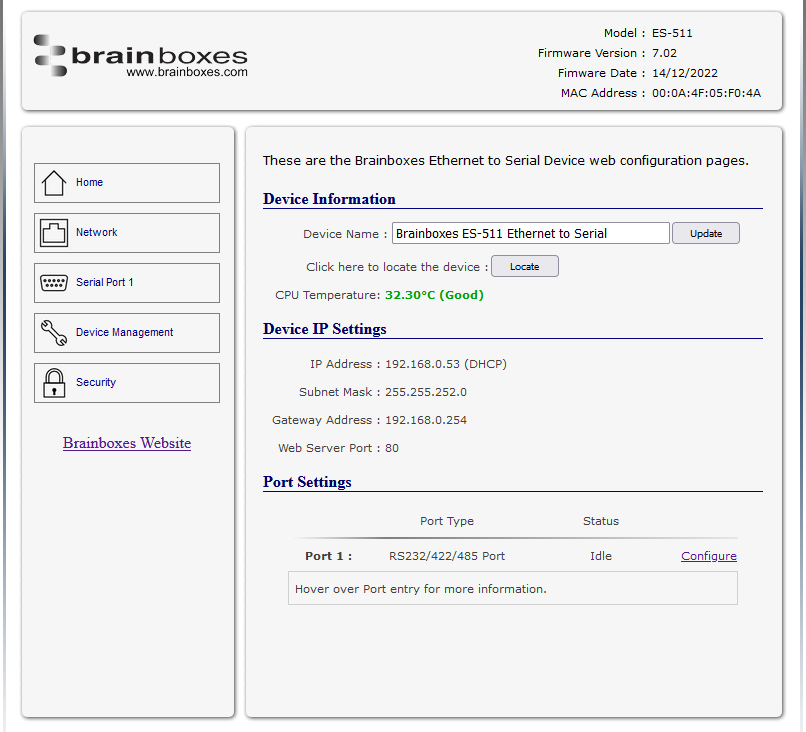Follow the Brainboxes Website link
The image size is (806, 732).
pyautogui.click(x=127, y=443)
